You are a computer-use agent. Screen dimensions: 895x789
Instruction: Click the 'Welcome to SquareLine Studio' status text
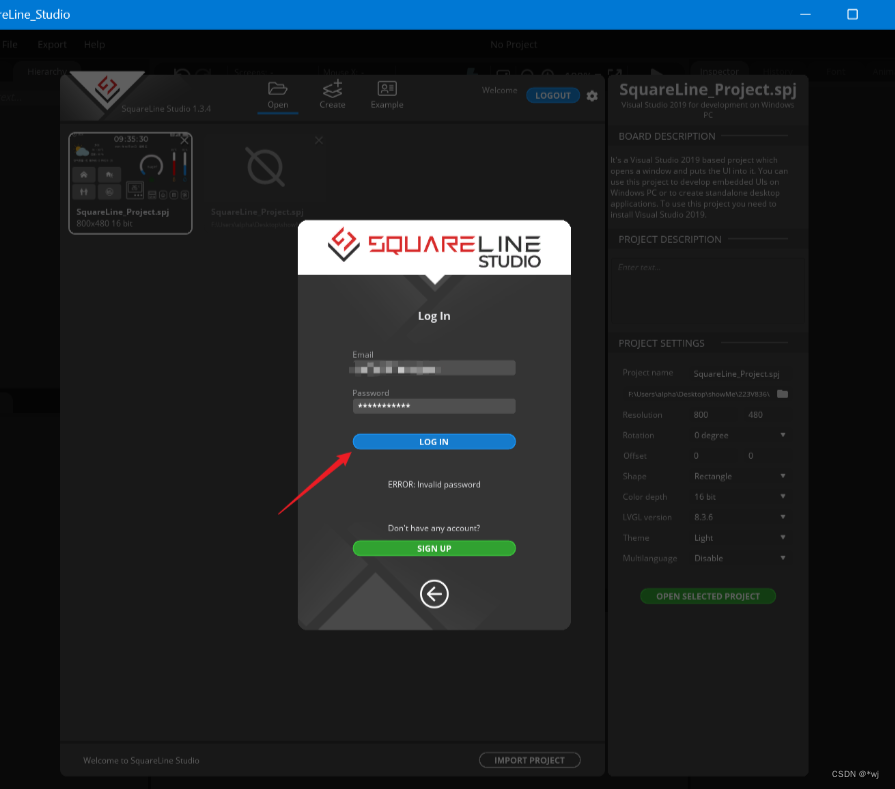(x=141, y=760)
